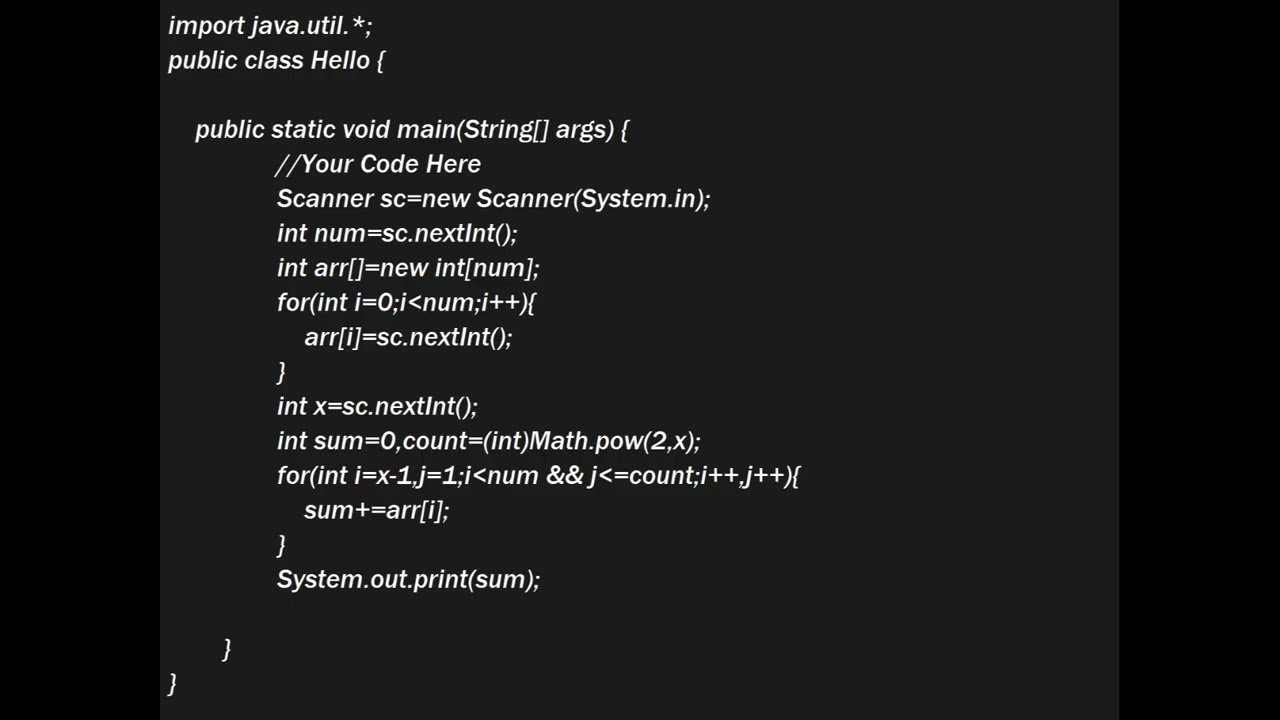Click the sum+=arr[i] statement
The width and height of the screenshot is (1280, 720).
coord(376,510)
